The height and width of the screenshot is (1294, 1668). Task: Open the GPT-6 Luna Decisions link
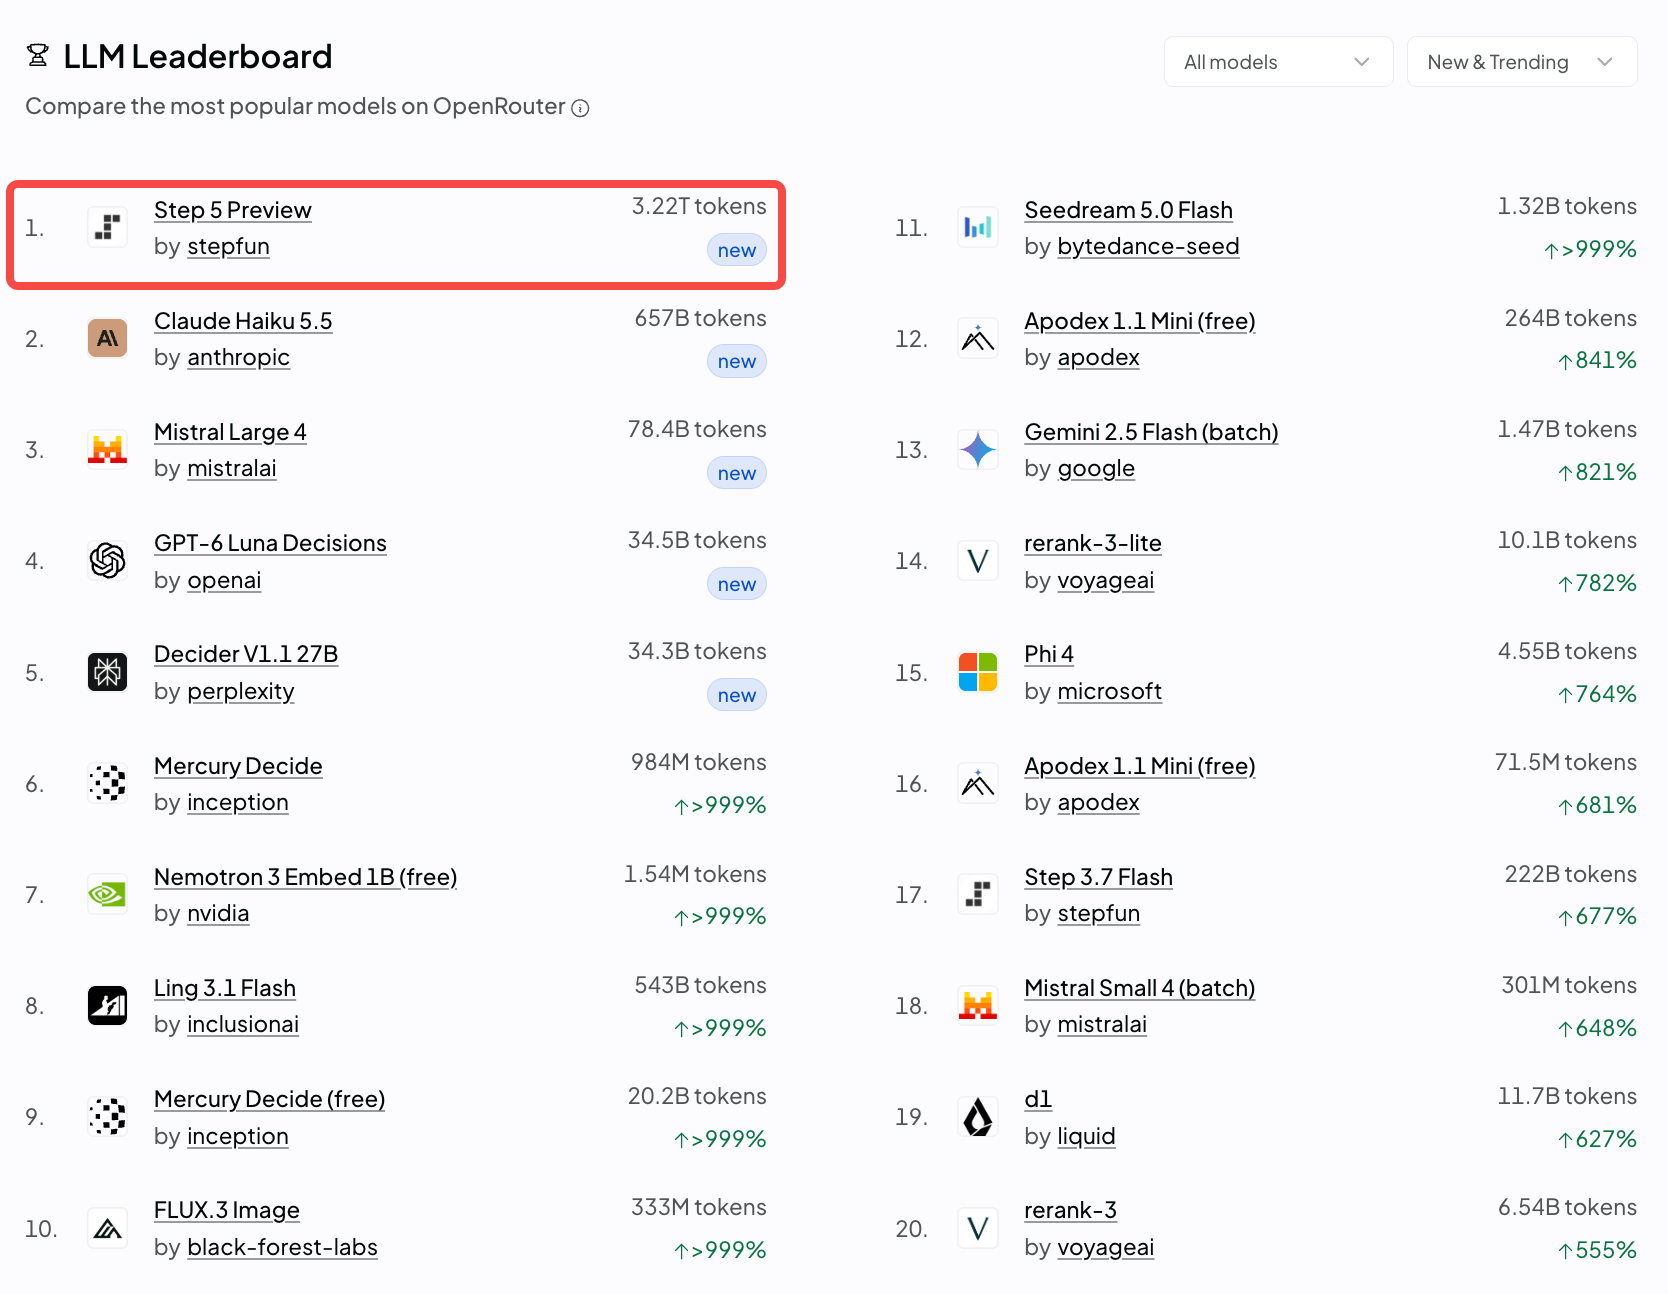coord(270,543)
